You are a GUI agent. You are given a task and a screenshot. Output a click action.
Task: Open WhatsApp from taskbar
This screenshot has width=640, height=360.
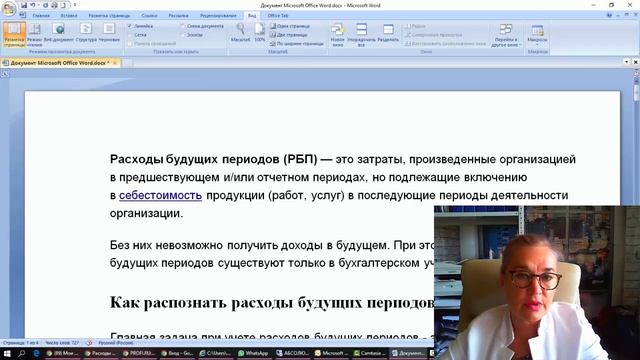click(x=253, y=353)
